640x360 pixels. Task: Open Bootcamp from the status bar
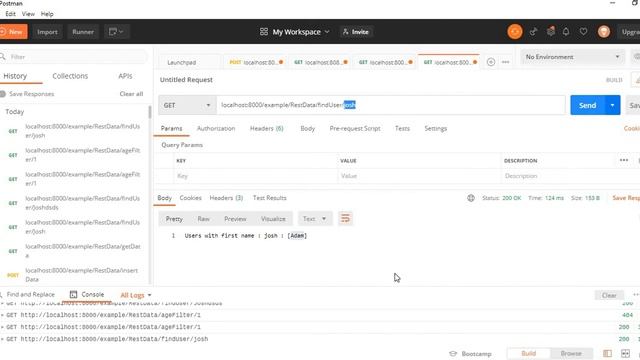coord(470,354)
